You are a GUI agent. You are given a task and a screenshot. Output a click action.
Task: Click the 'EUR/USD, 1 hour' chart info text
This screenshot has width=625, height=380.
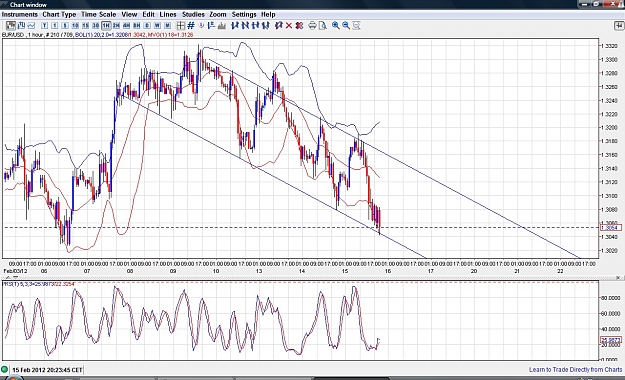(x=22, y=35)
